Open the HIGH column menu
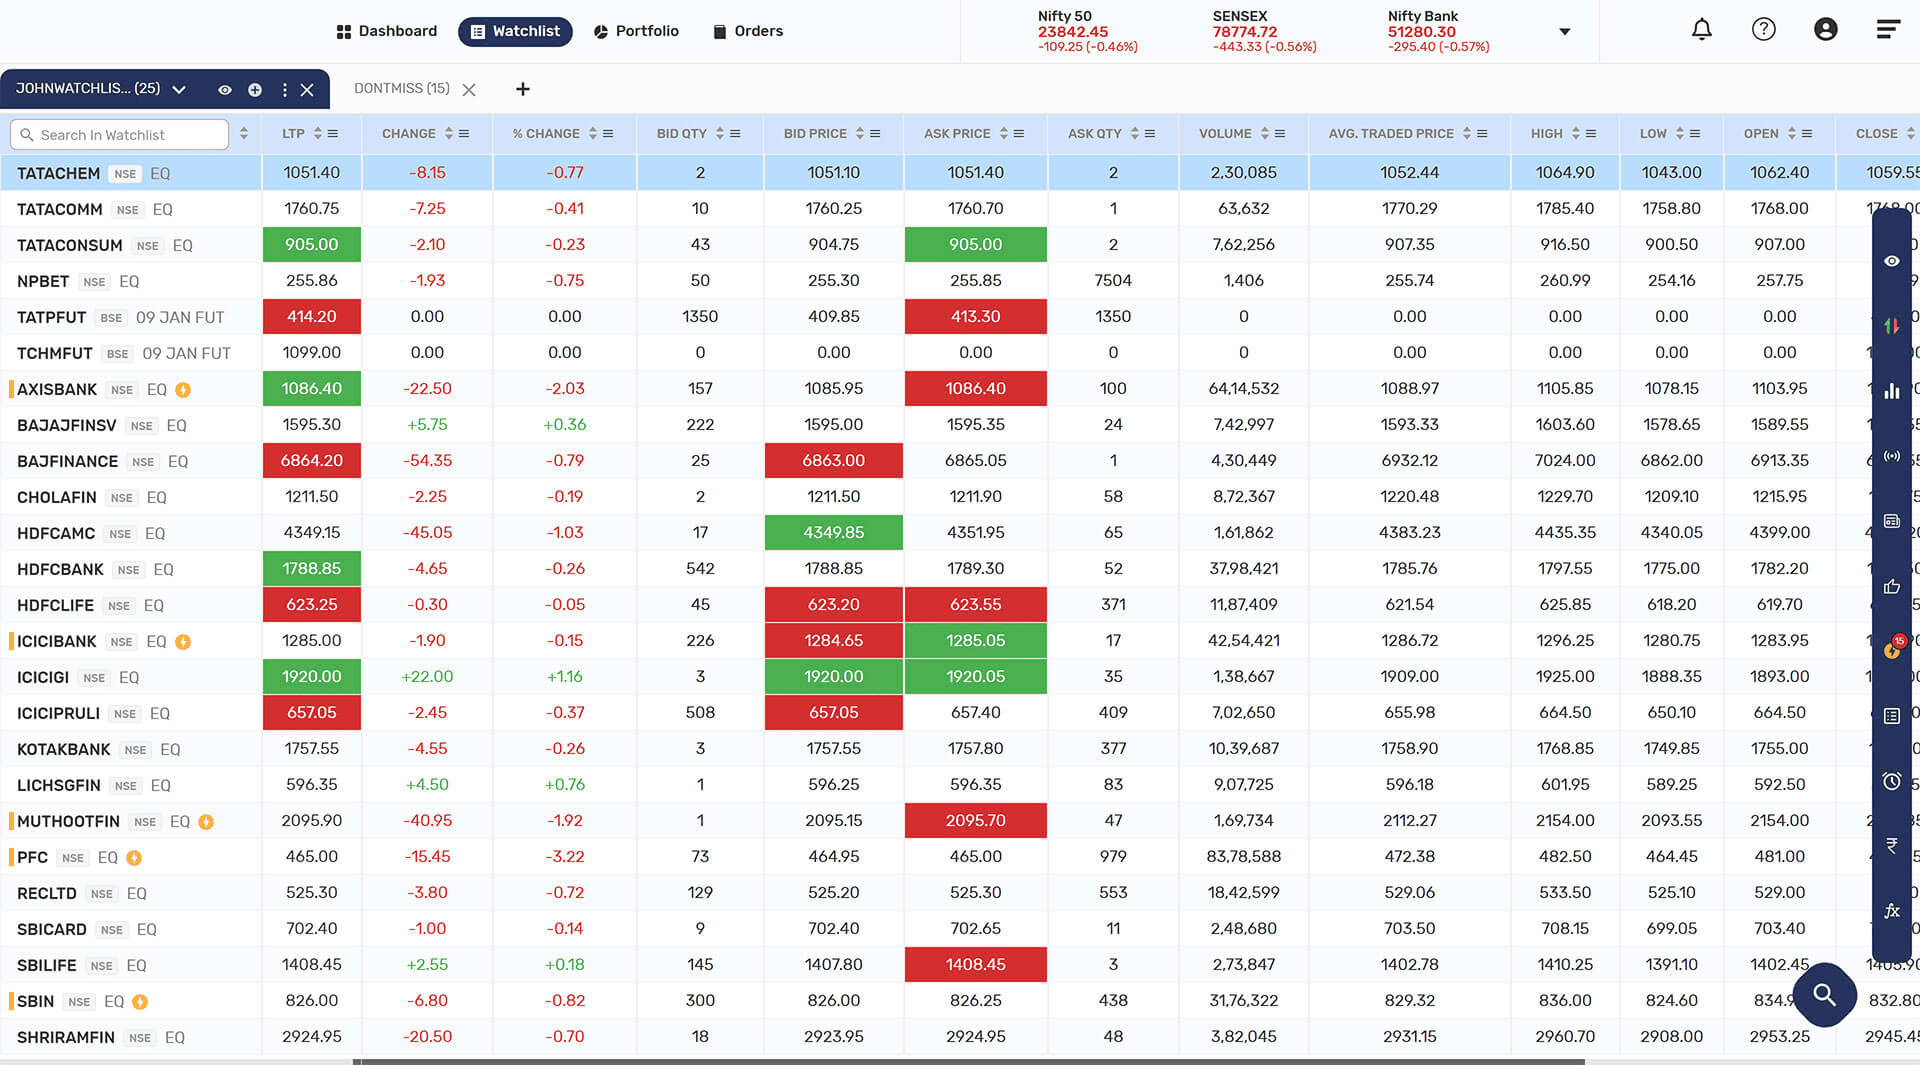1920x1065 pixels. pos(1591,134)
